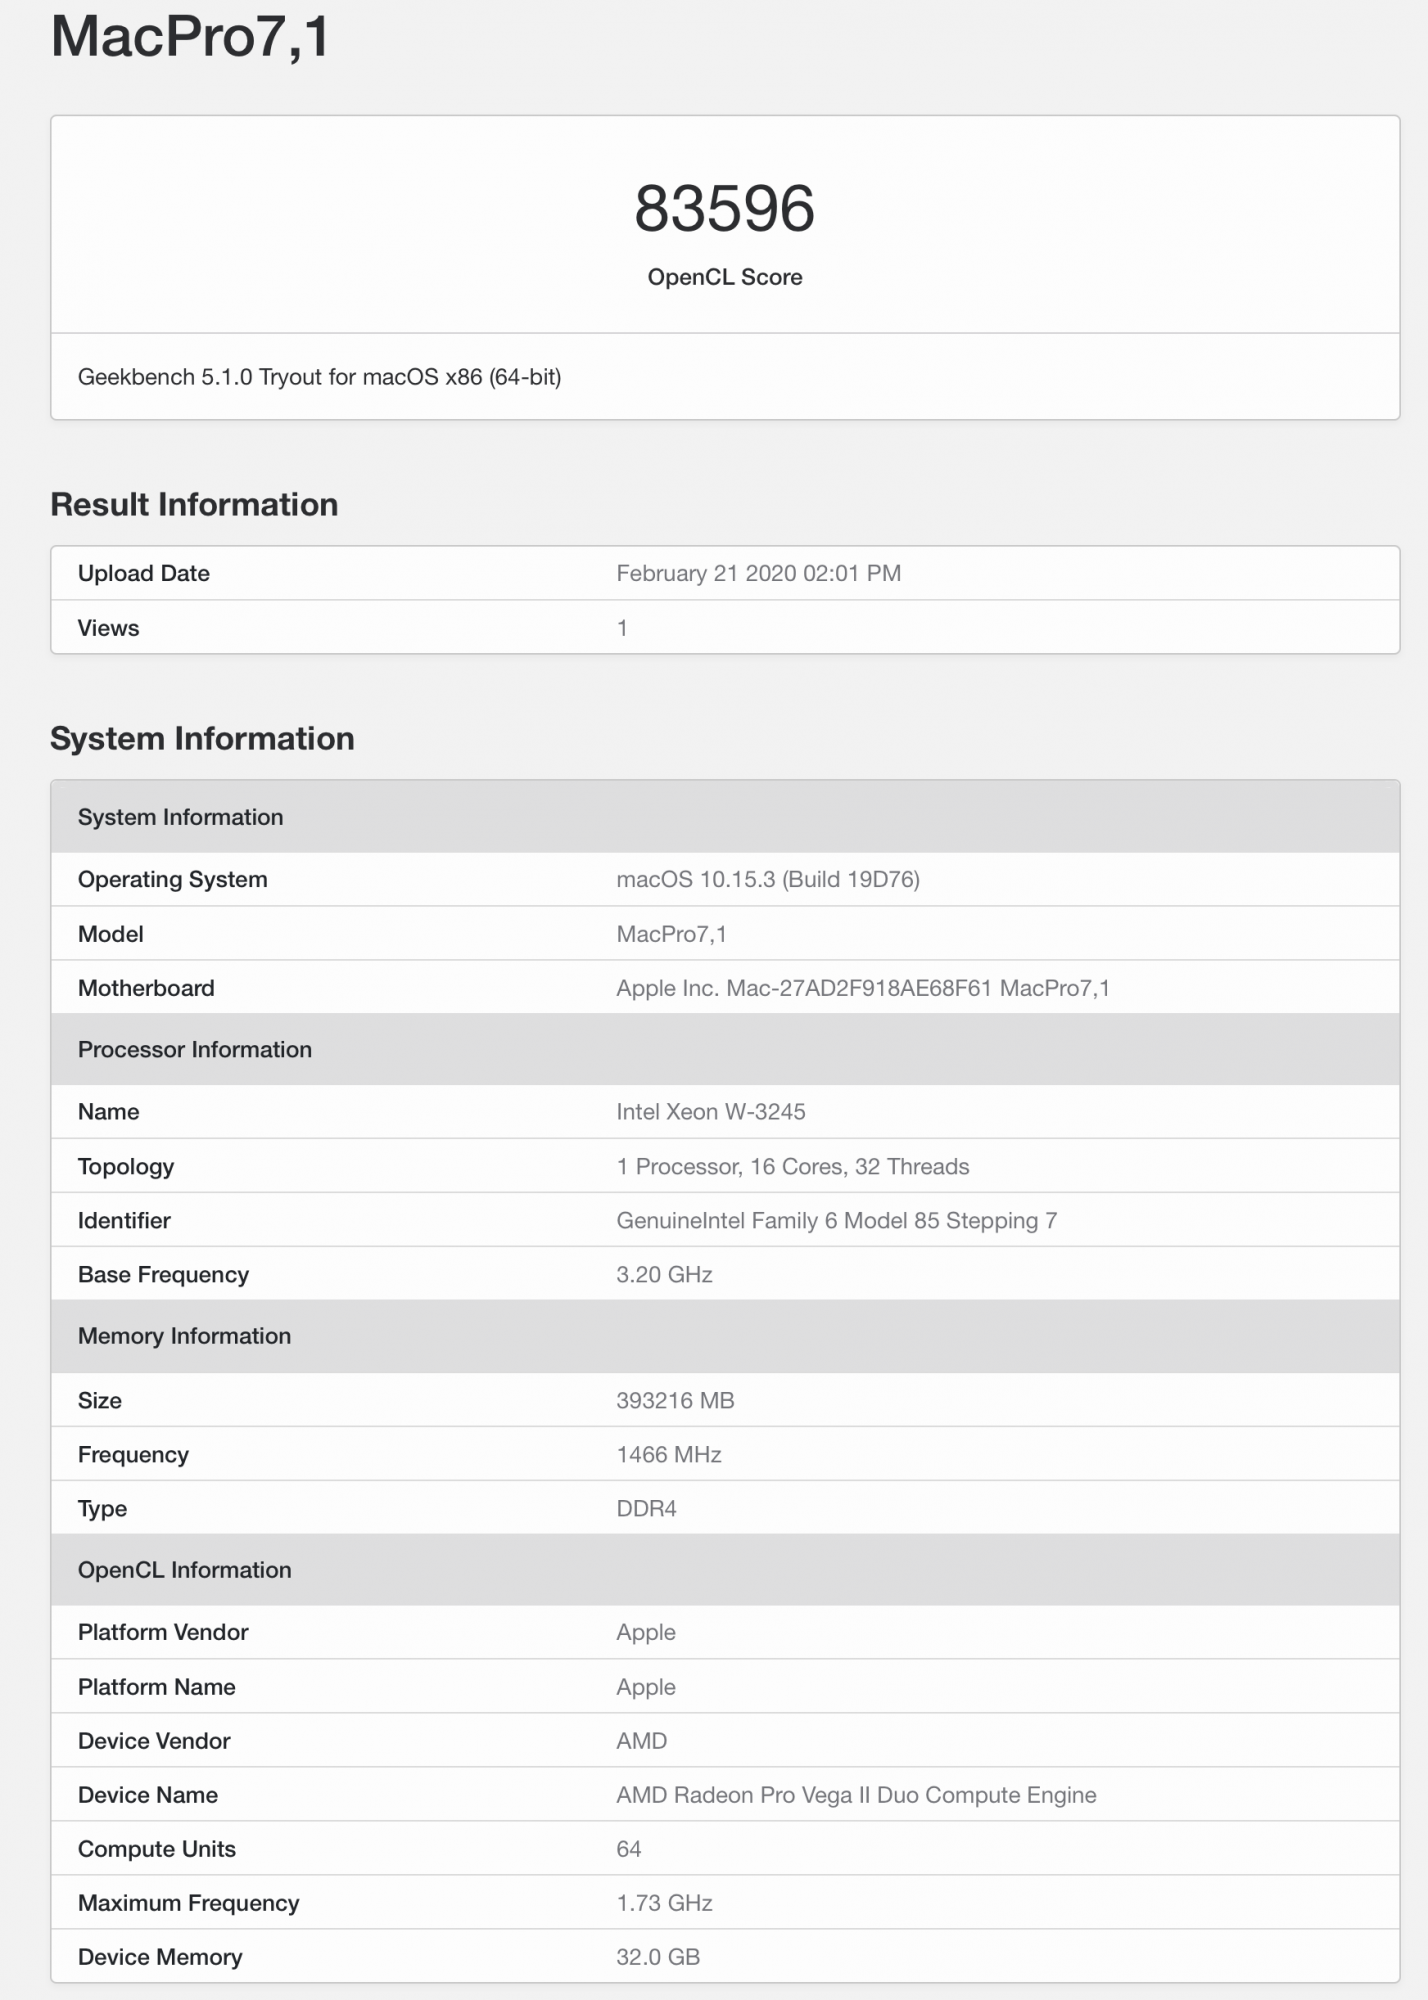Click the Processor Information table header
Viewport: 1428px width, 2000px height.
tap(725, 1049)
